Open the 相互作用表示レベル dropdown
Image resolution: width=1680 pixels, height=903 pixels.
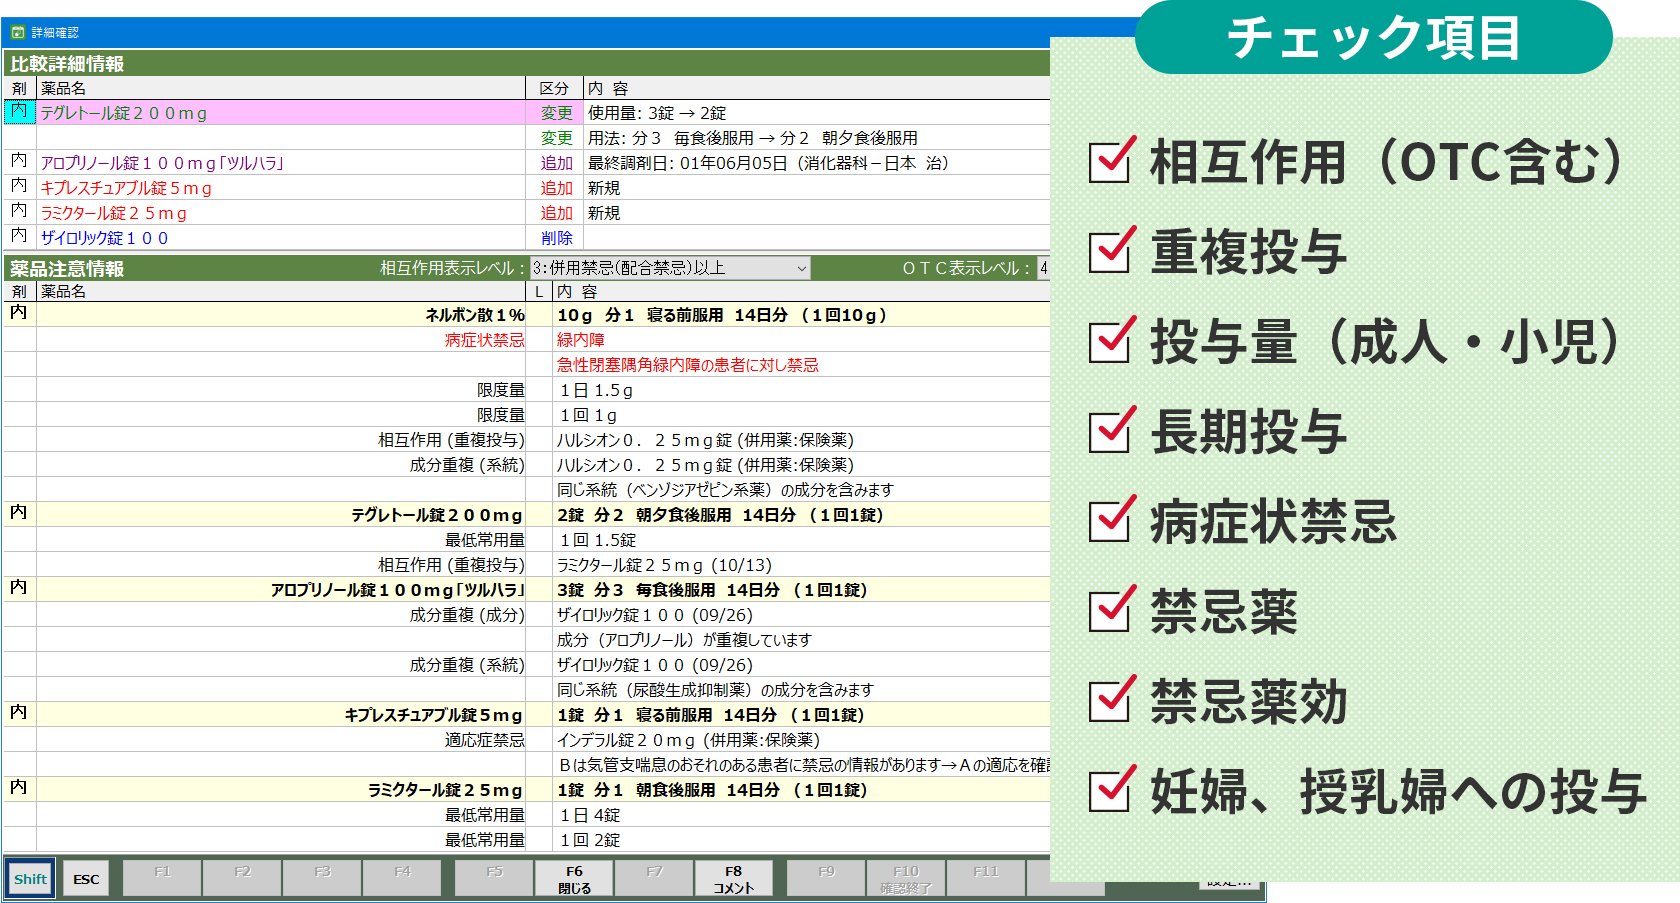pos(669,268)
